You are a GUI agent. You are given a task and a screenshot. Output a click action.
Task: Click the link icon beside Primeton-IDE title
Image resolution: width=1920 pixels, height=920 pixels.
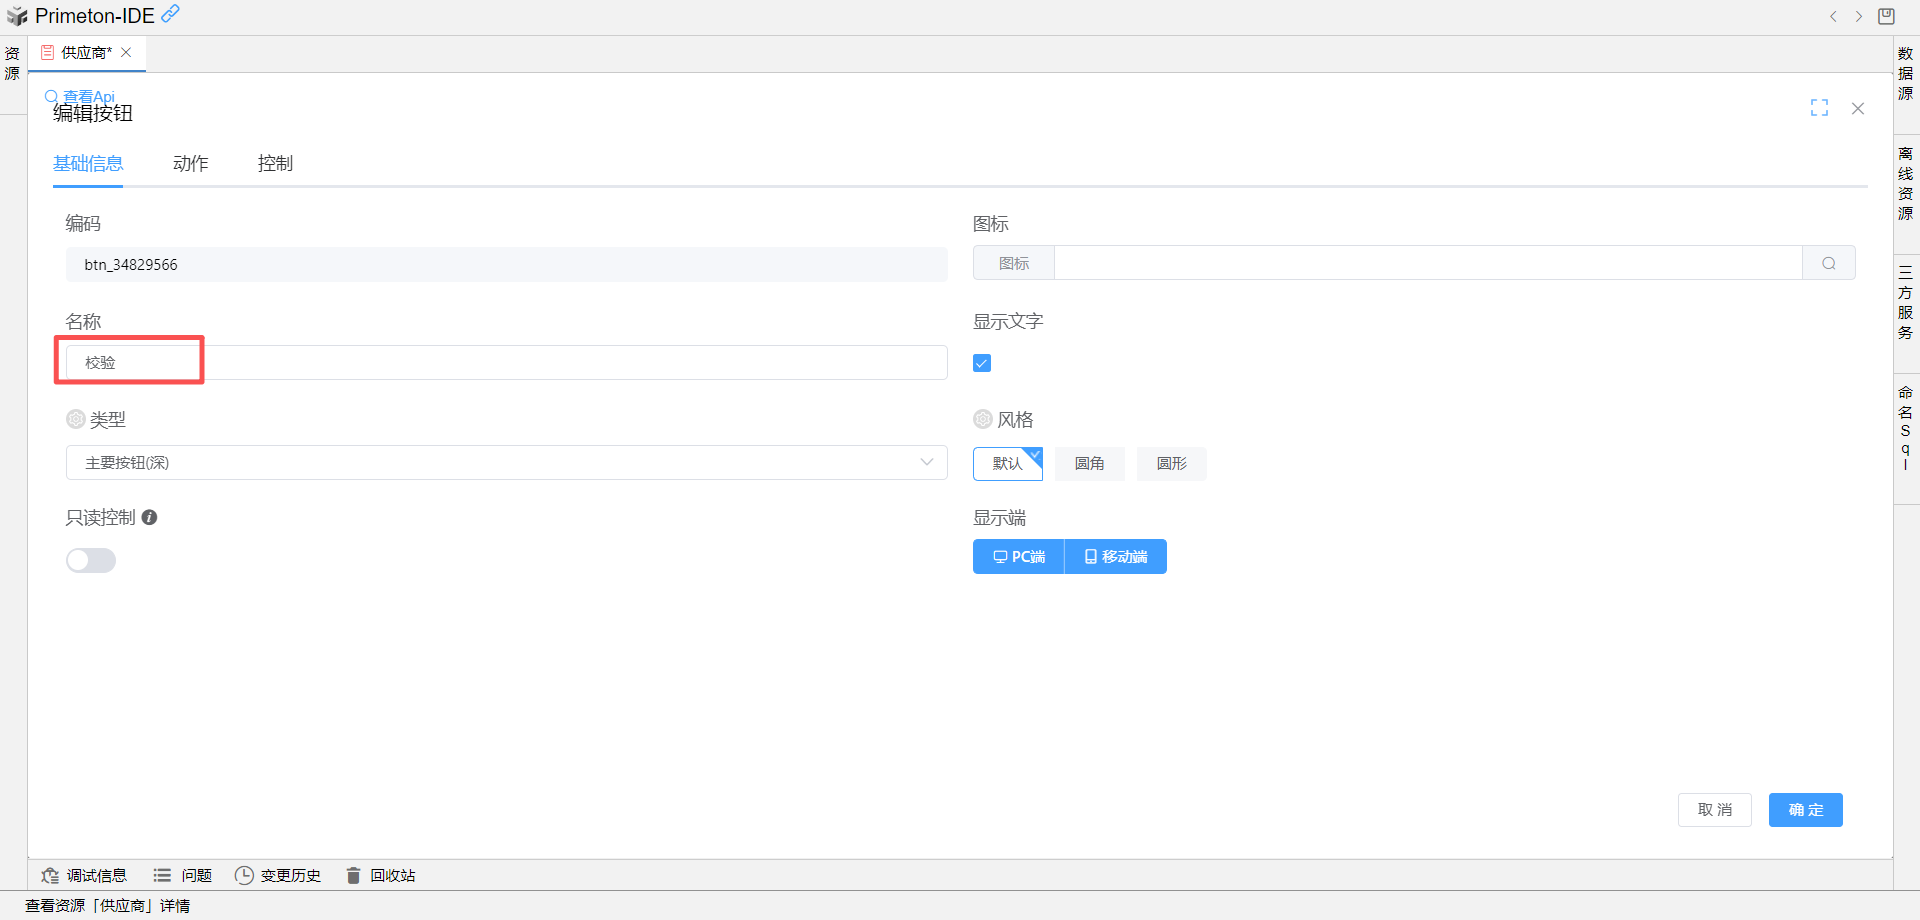[x=171, y=14]
